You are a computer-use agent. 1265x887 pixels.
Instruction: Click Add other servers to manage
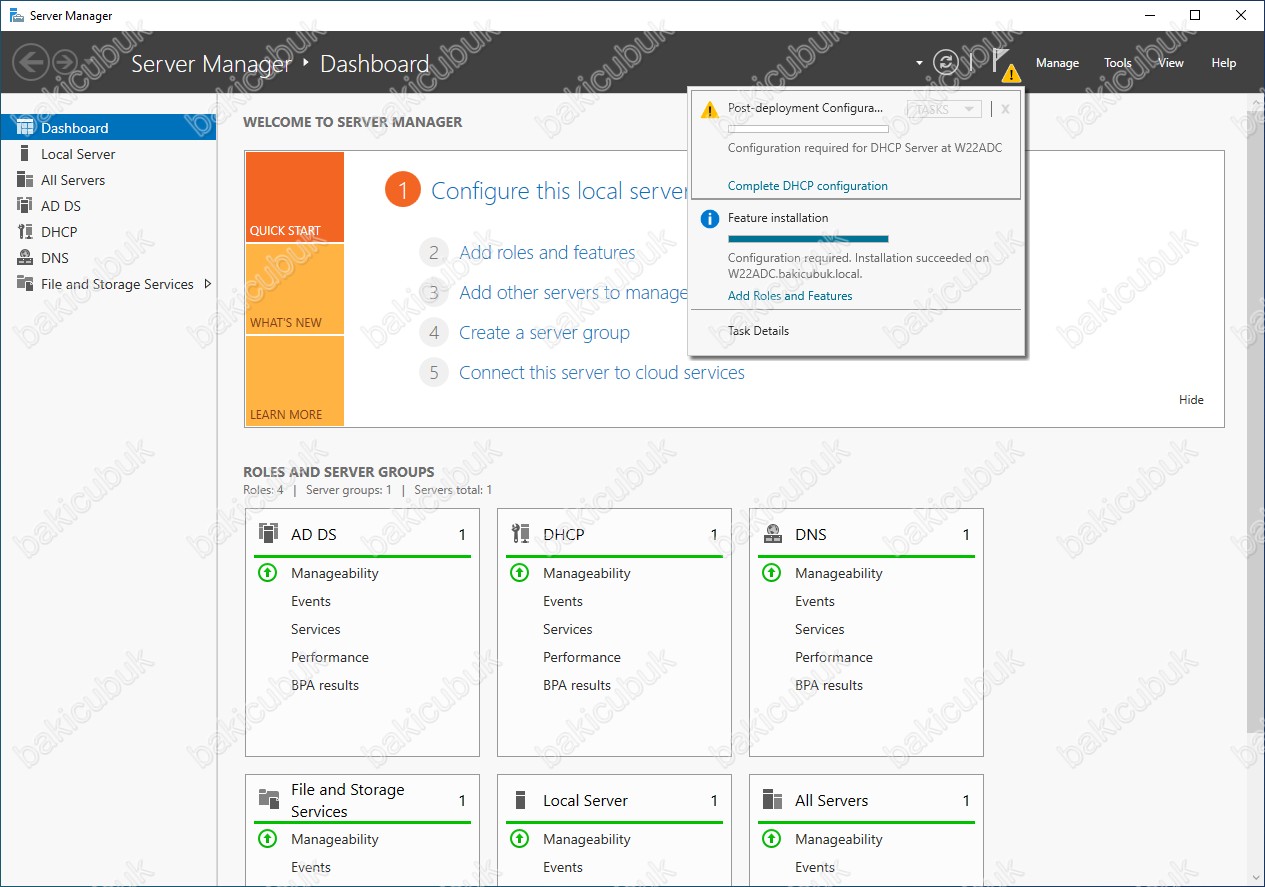(x=573, y=293)
